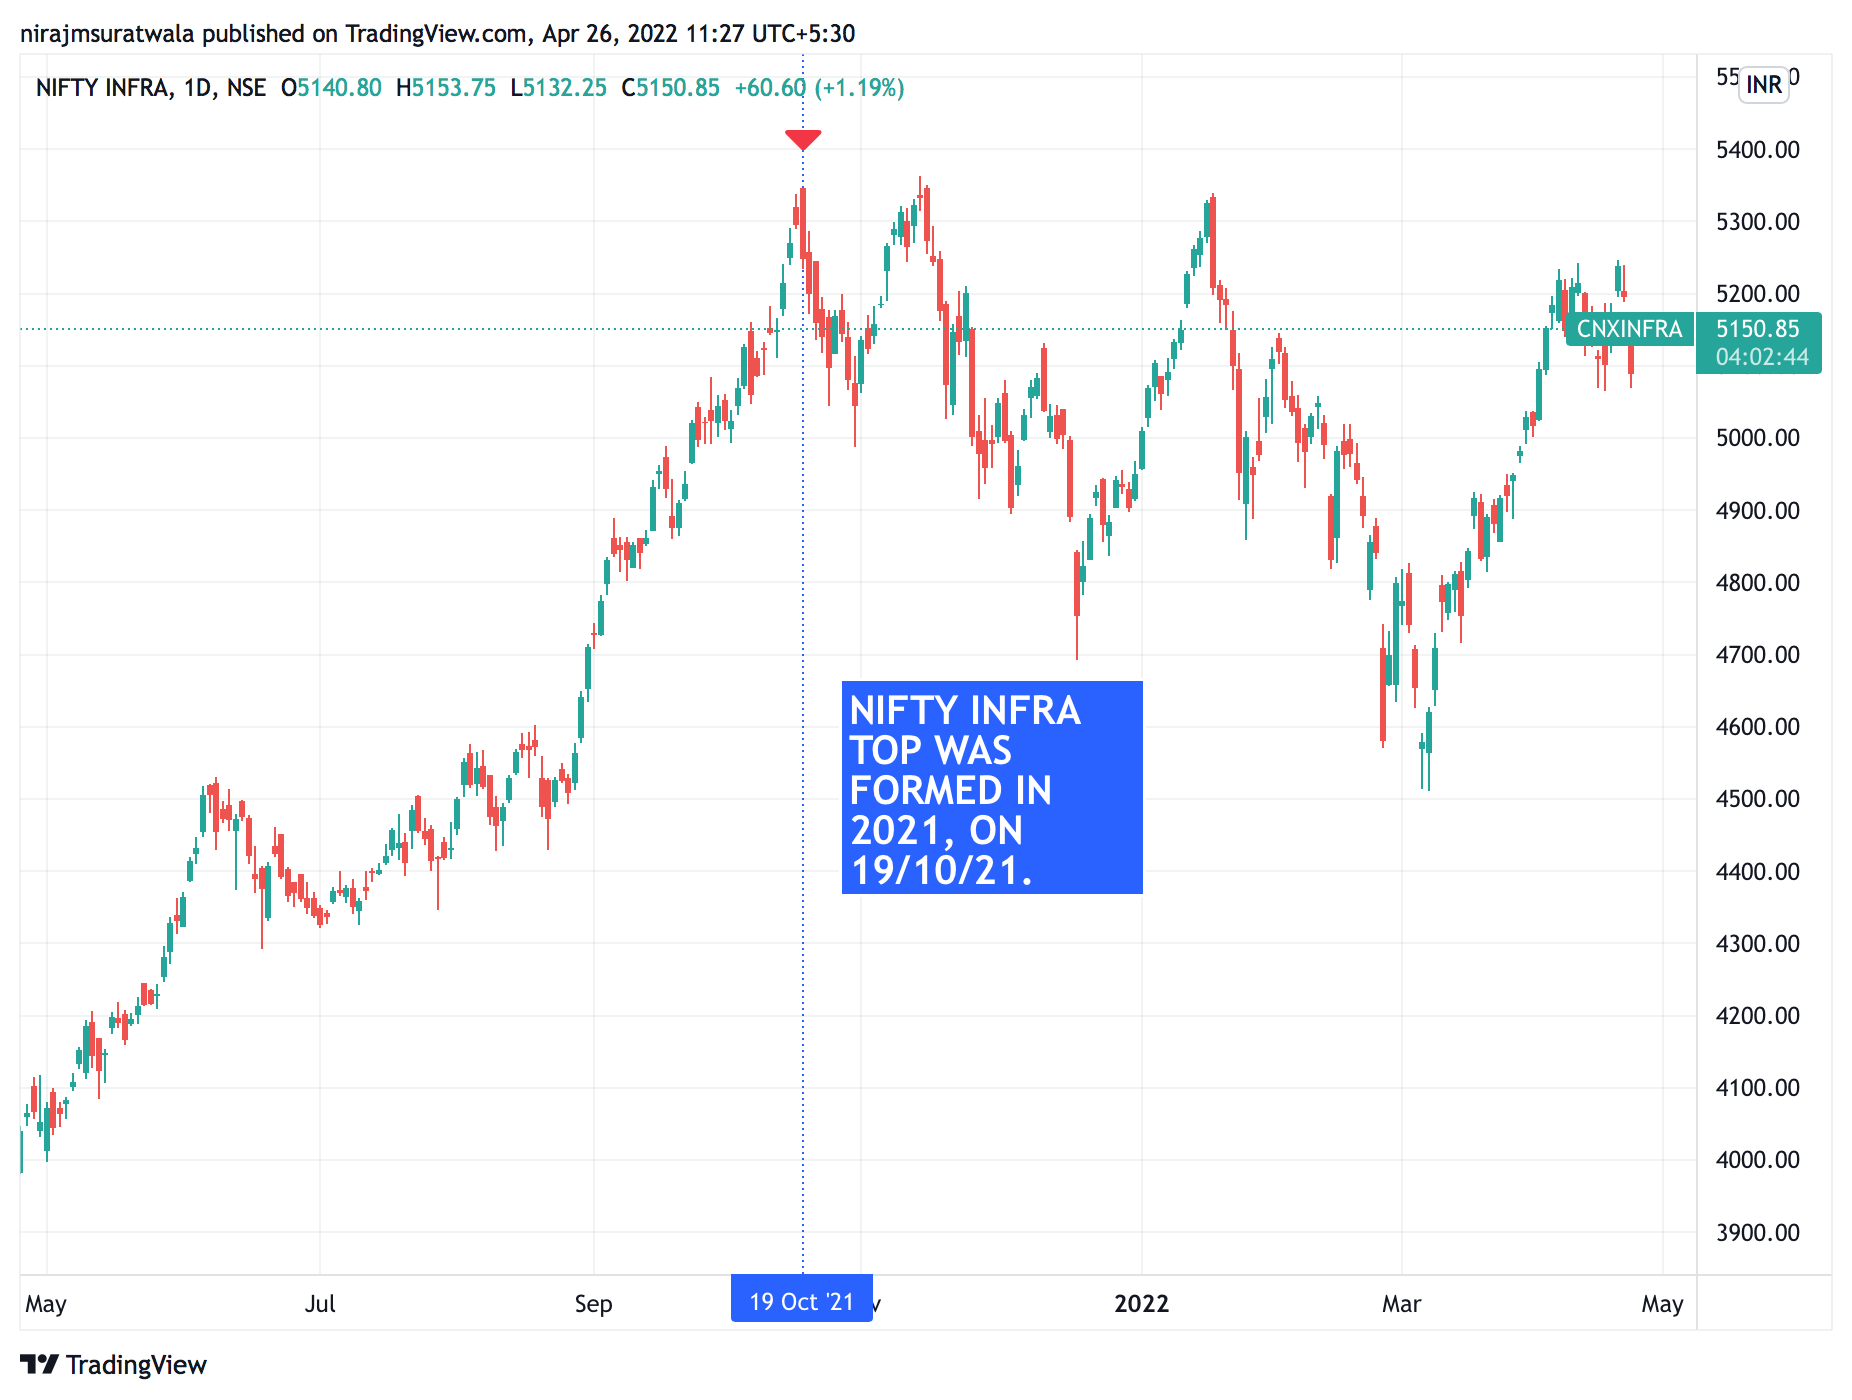Click the 04:02:44 countdown timer label
This screenshot has width=1852, height=1400.
point(1762,357)
